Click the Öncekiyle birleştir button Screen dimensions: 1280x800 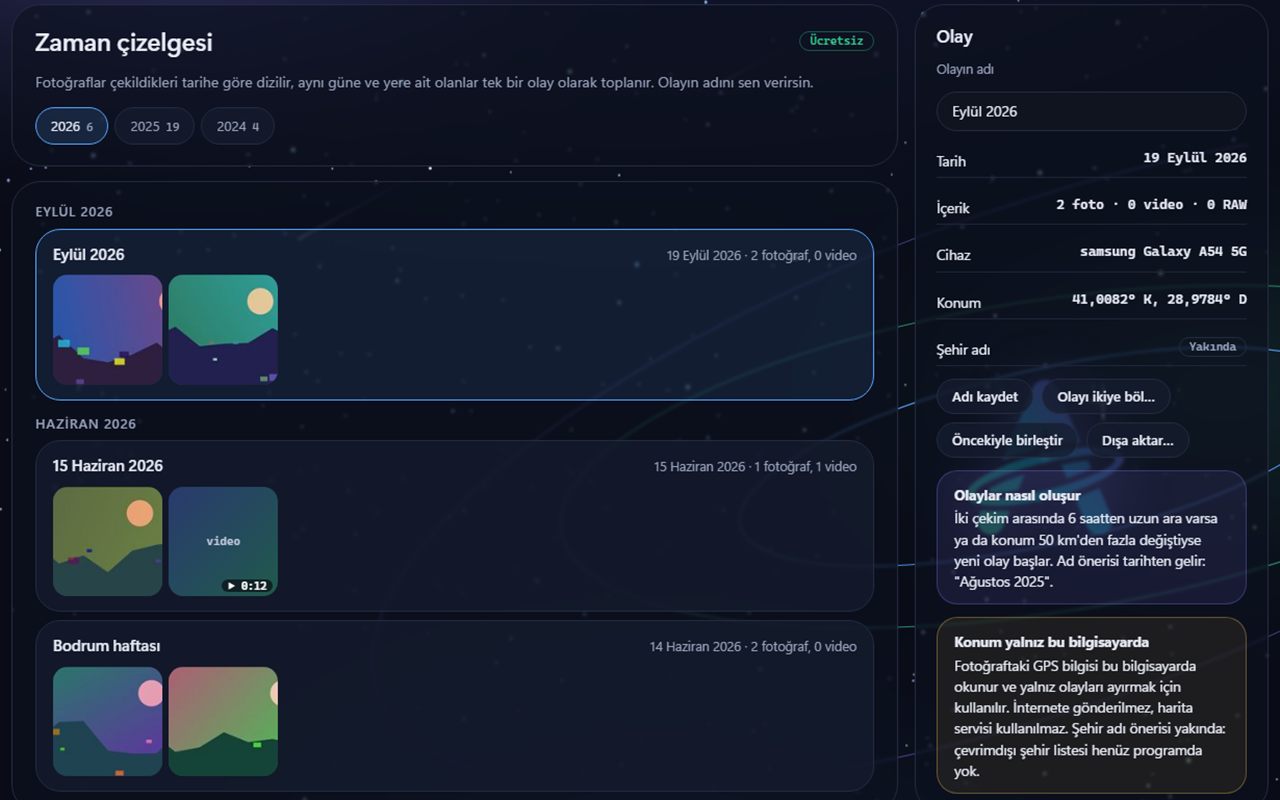point(1007,440)
